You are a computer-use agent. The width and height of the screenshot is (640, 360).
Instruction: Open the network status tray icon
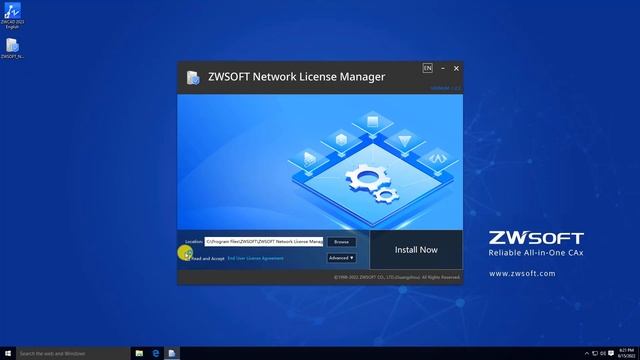click(595, 353)
